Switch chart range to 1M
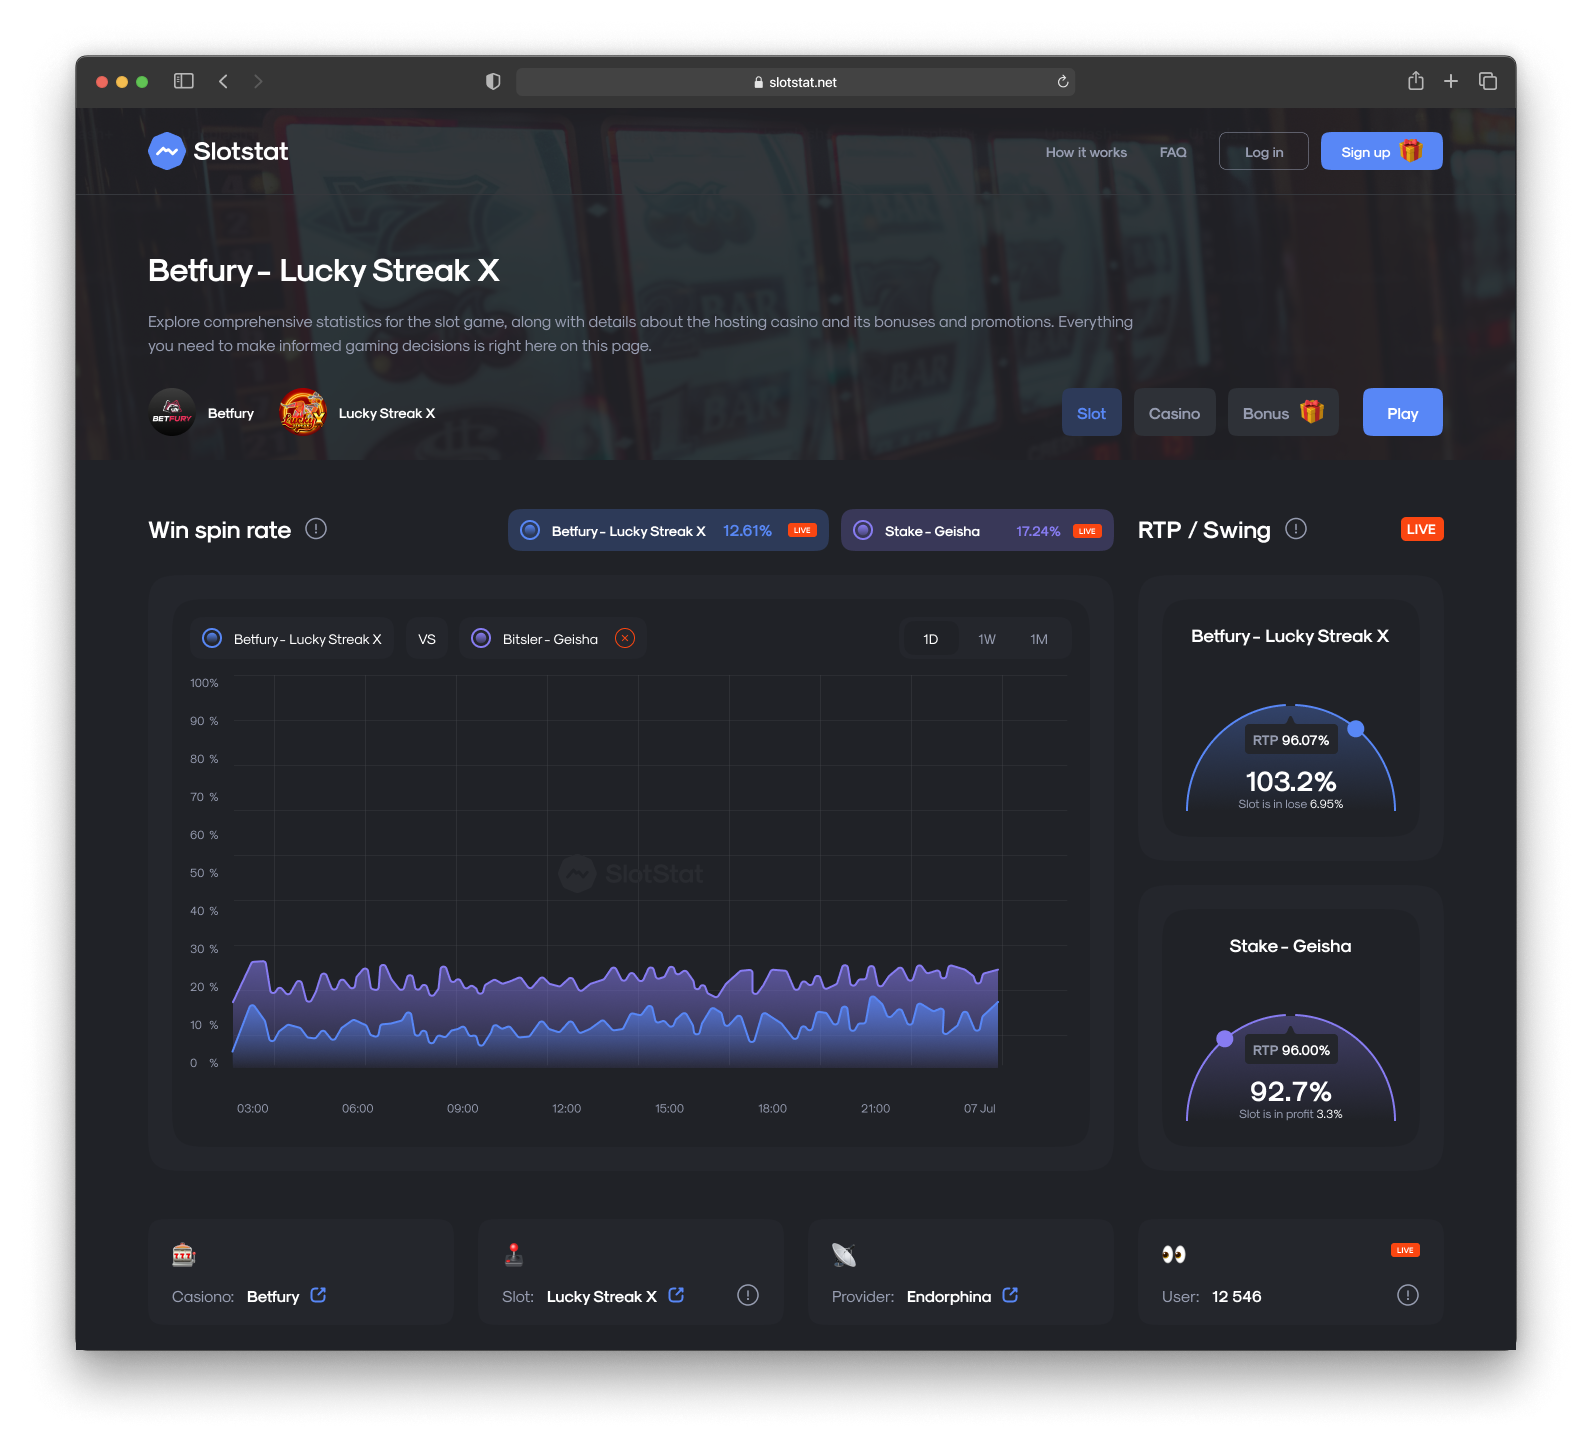The width and height of the screenshot is (1592, 1446). tap(1039, 638)
